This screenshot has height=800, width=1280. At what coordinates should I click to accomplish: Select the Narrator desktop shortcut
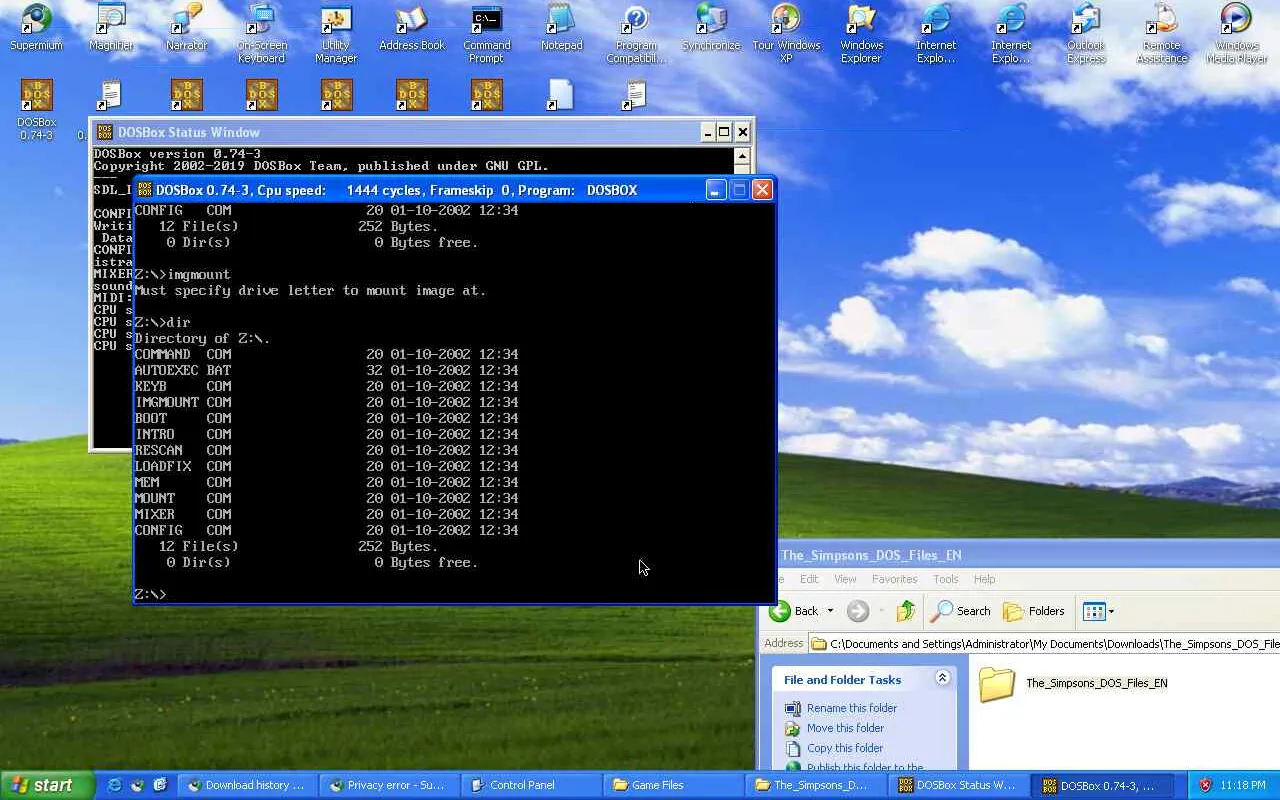[x=186, y=28]
